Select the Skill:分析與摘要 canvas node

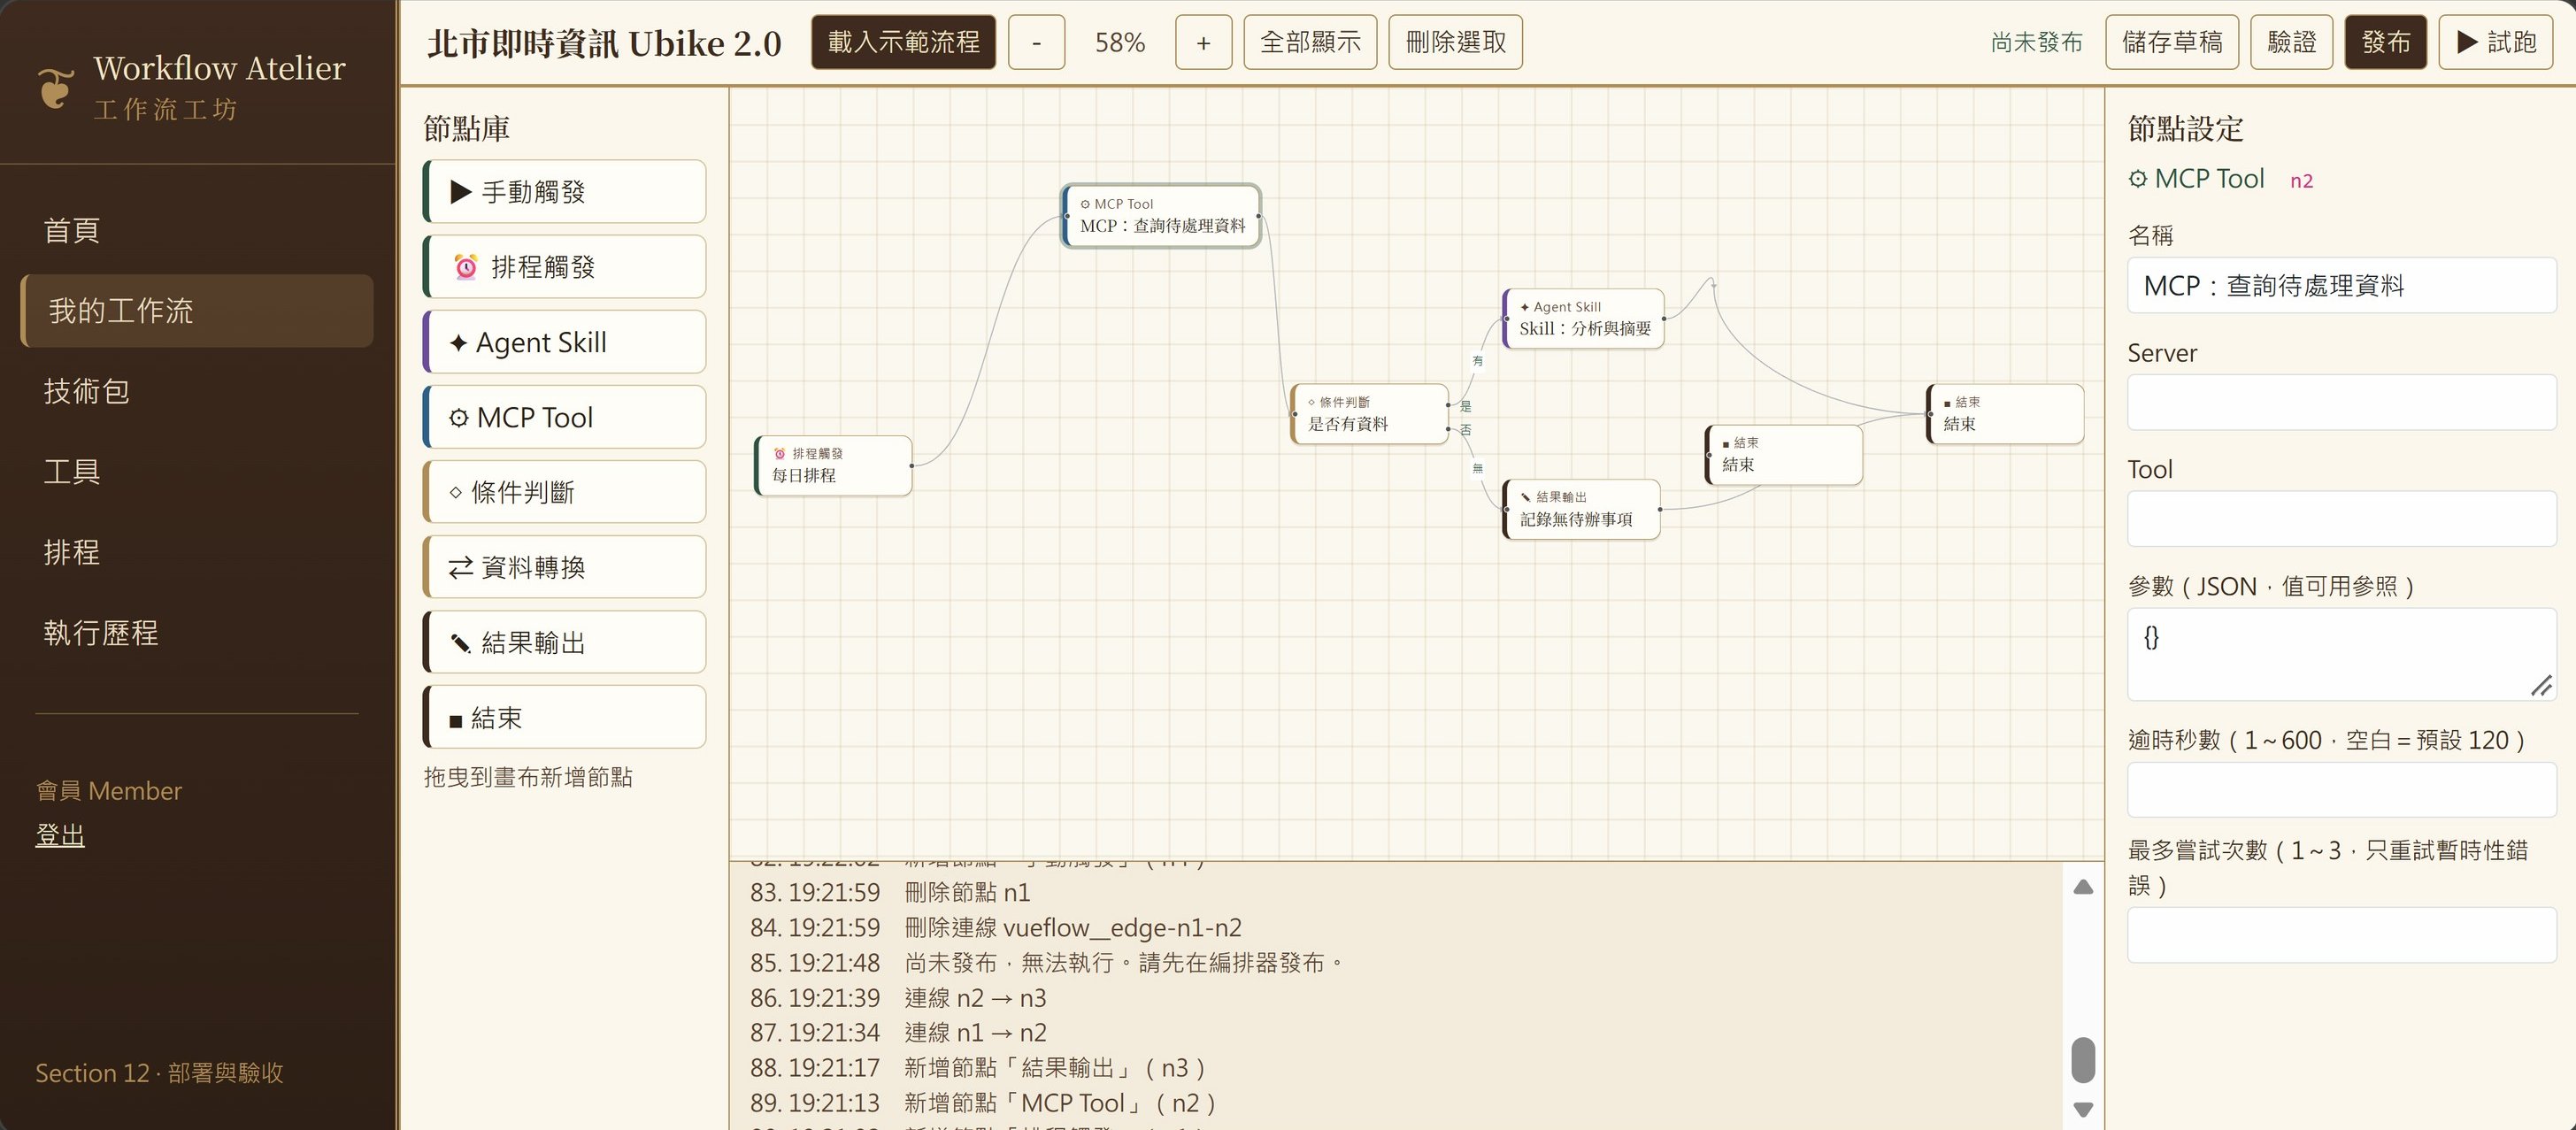coord(1583,318)
